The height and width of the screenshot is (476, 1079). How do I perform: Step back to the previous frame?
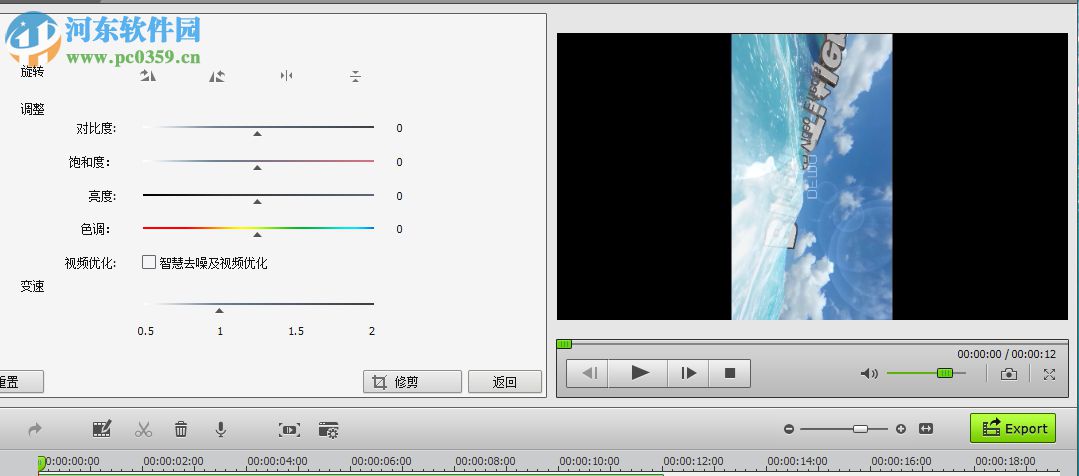coord(588,373)
